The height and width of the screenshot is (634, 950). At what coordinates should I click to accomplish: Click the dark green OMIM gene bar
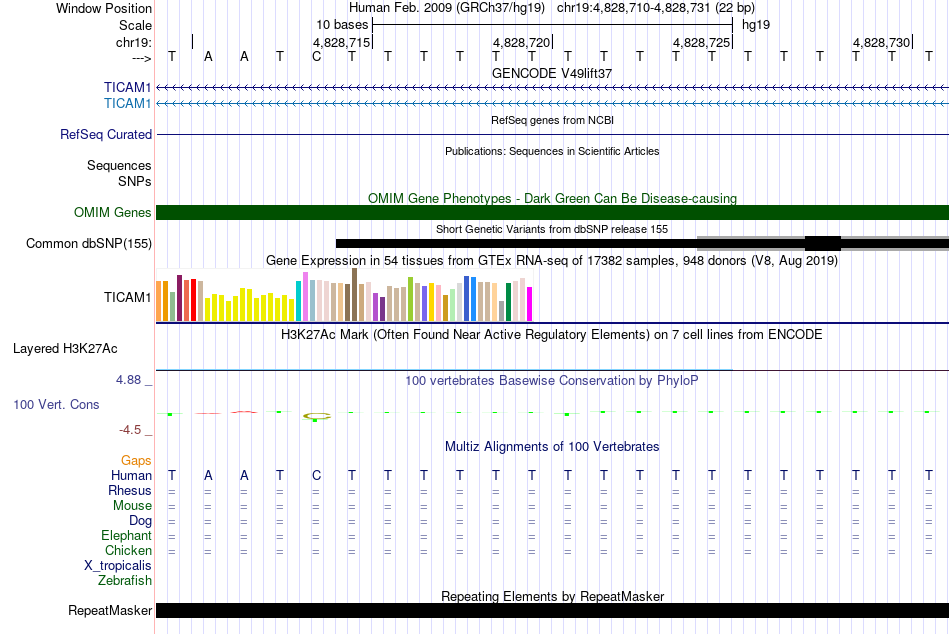pos(553,212)
